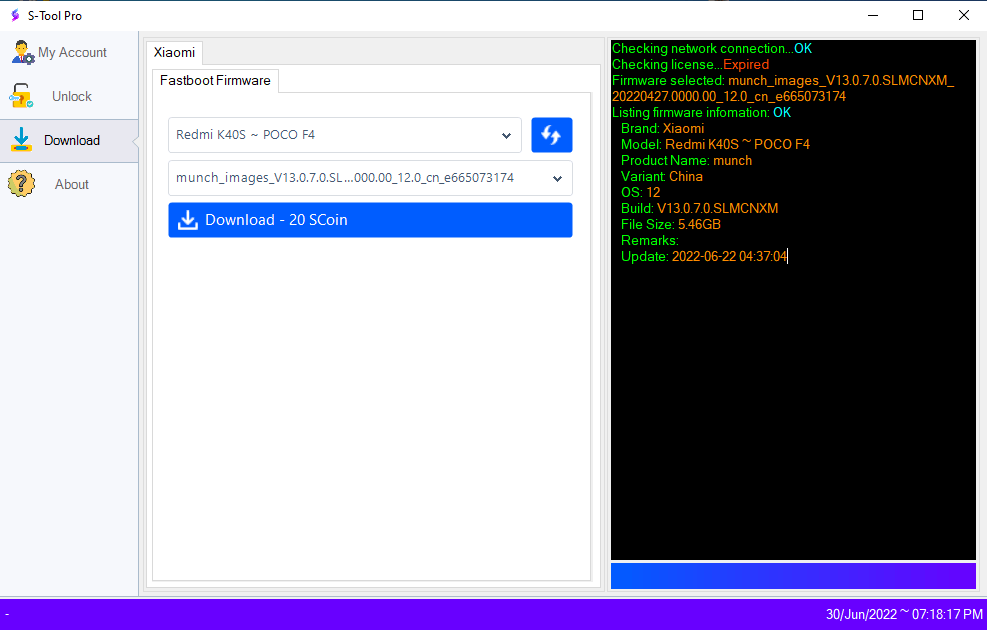Image resolution: width=987 pixels, height=630 pixels.
Task: Click the blue progress bar under log
Action: [x=793, y=576]
